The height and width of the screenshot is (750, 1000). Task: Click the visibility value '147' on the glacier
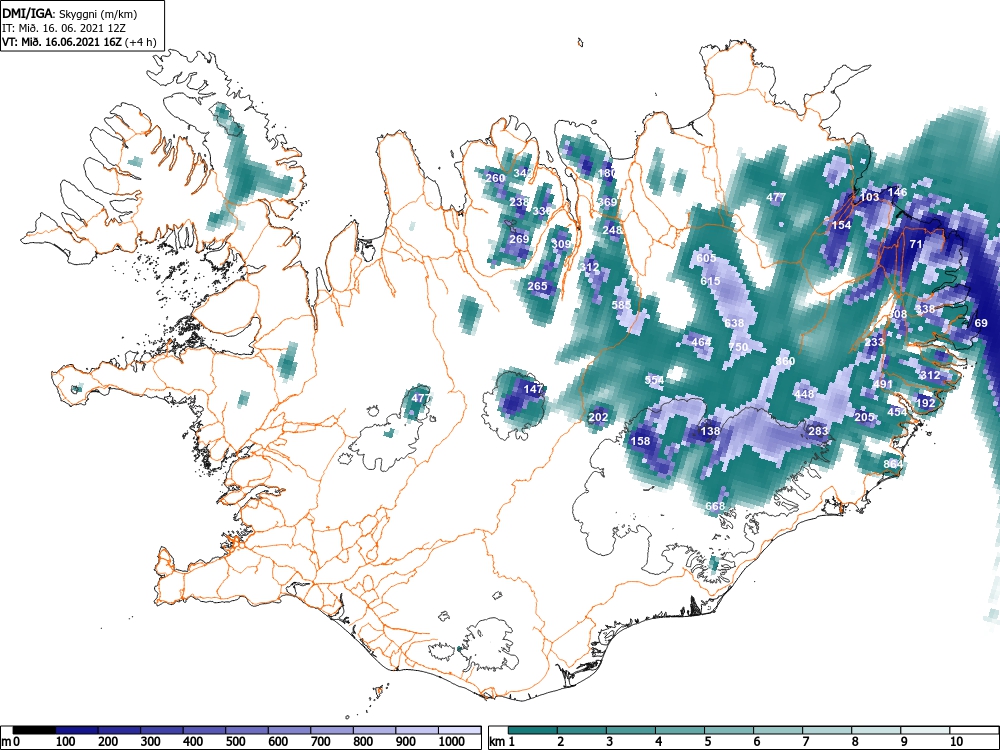pos(533,389)
